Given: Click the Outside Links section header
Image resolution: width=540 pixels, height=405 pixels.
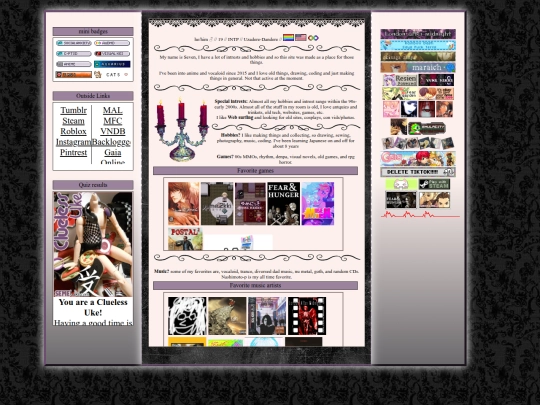Looking at the screenshot, I should tap(93, 96).
